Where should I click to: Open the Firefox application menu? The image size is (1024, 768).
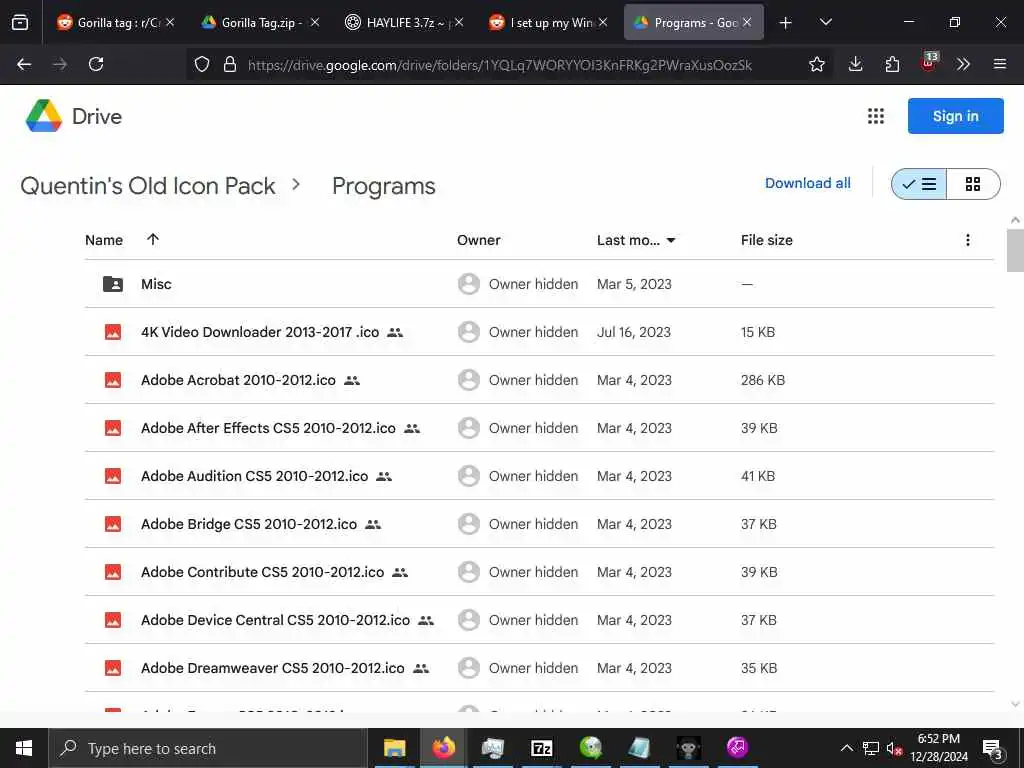coord(1000,64)
